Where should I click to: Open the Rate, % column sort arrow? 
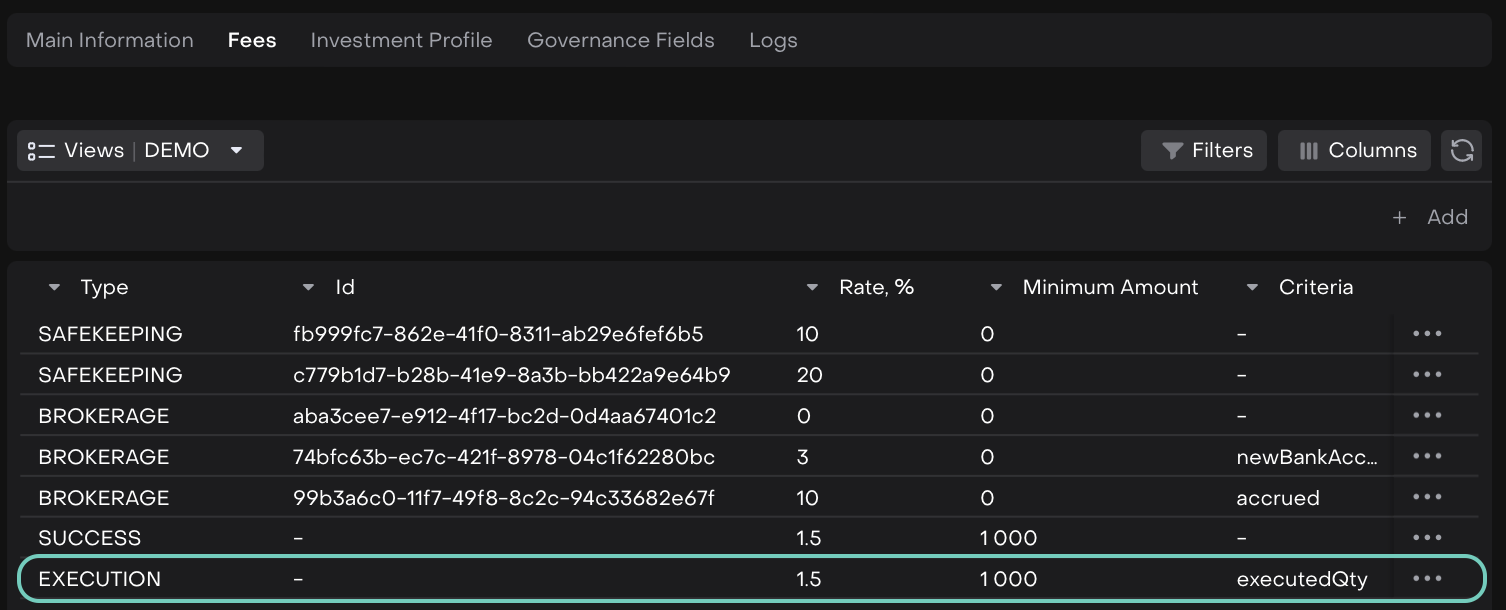click(812, 288)
